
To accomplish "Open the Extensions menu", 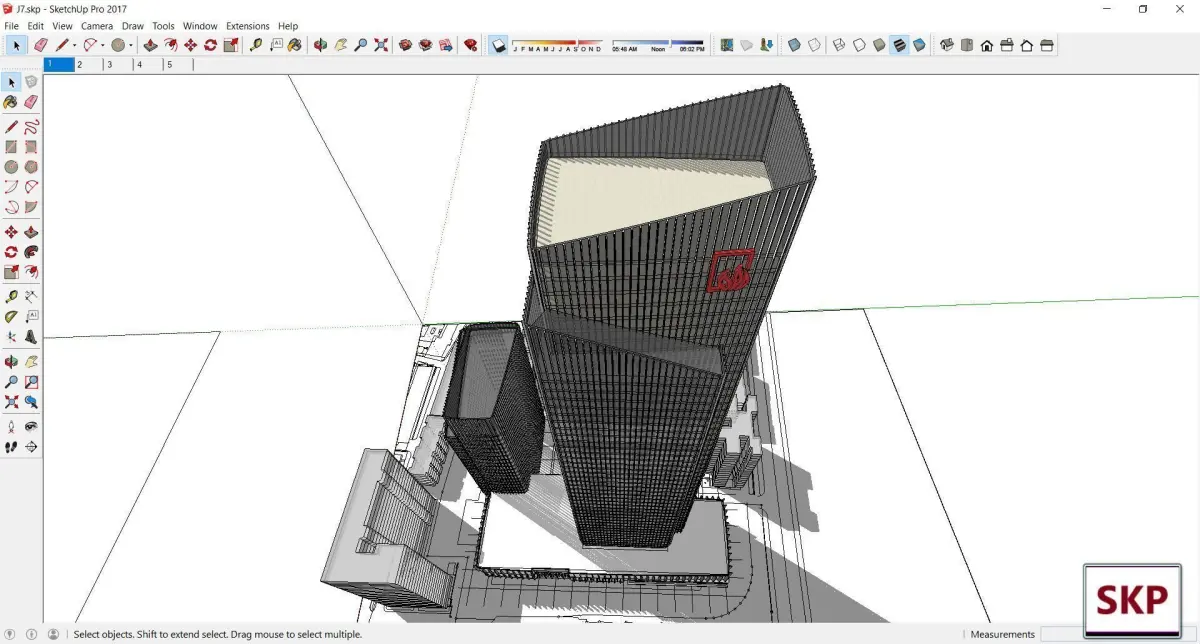I will click(248, 26).
